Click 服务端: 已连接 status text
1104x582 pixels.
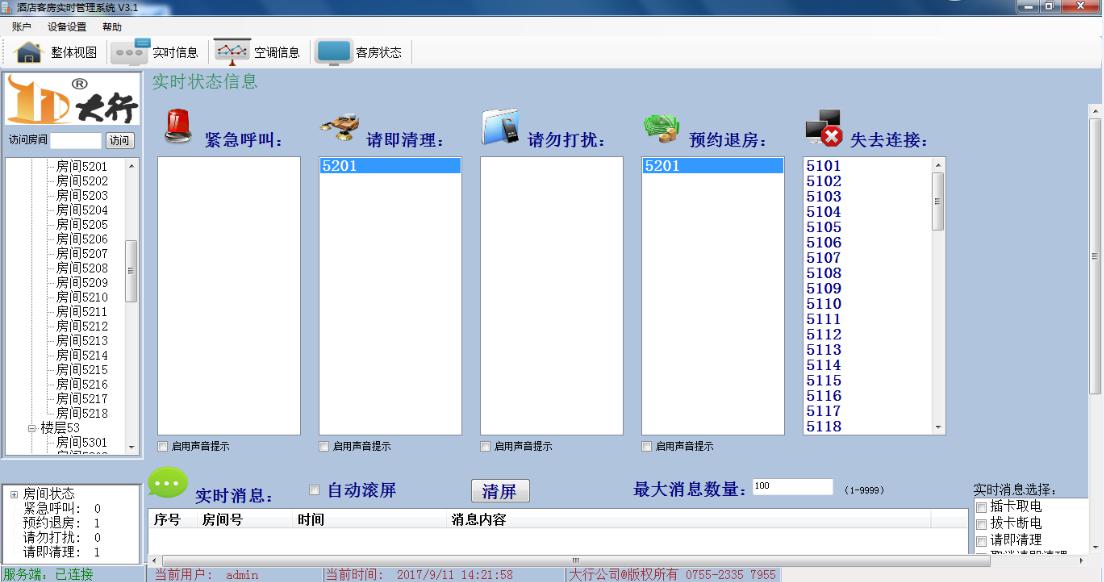pos(48,574)
